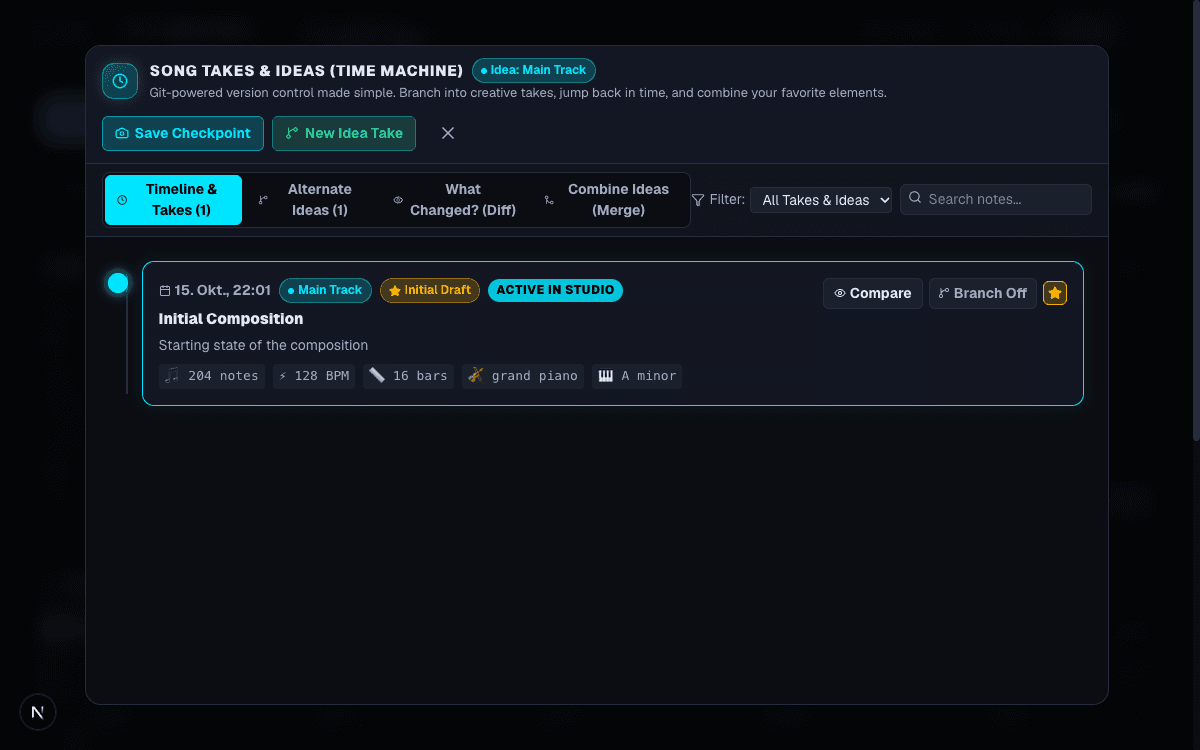Screen dimensions: 1200x750
Task: Click the Time Machine clock icon
Action: coord(120,81)
